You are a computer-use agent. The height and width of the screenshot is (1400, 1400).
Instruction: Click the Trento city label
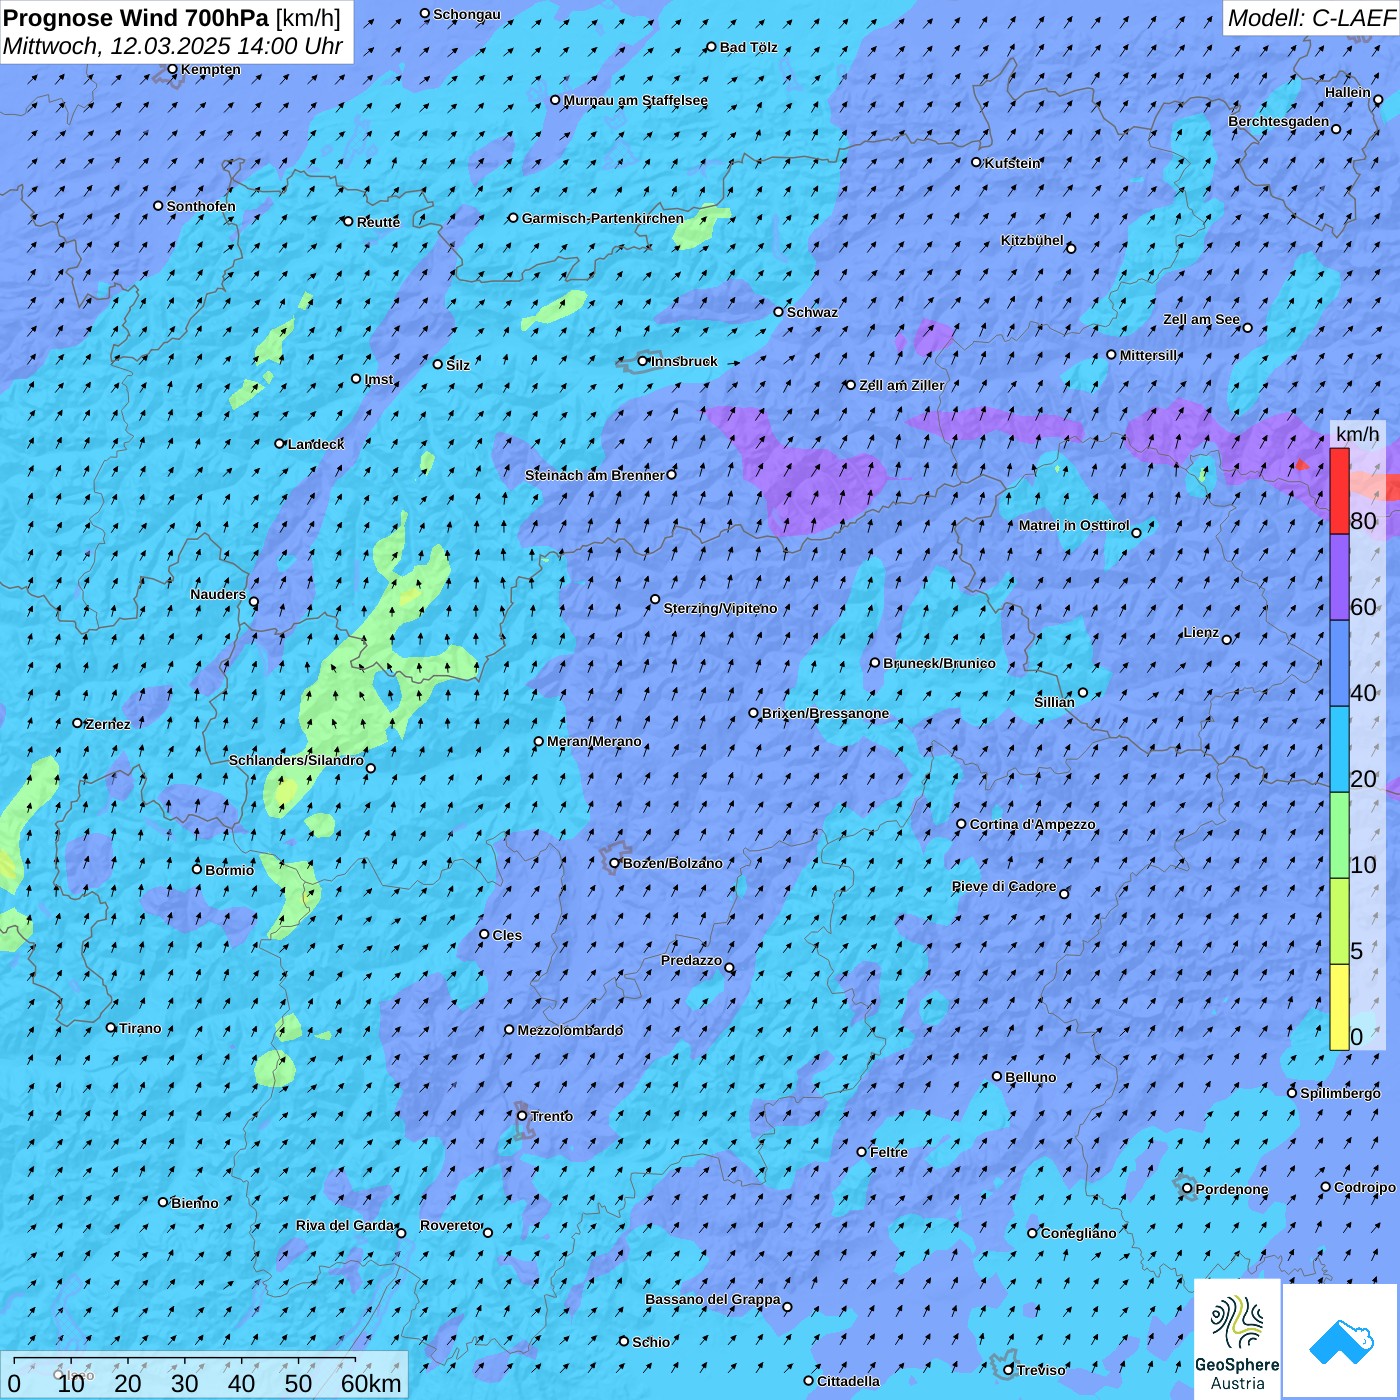552,1116
